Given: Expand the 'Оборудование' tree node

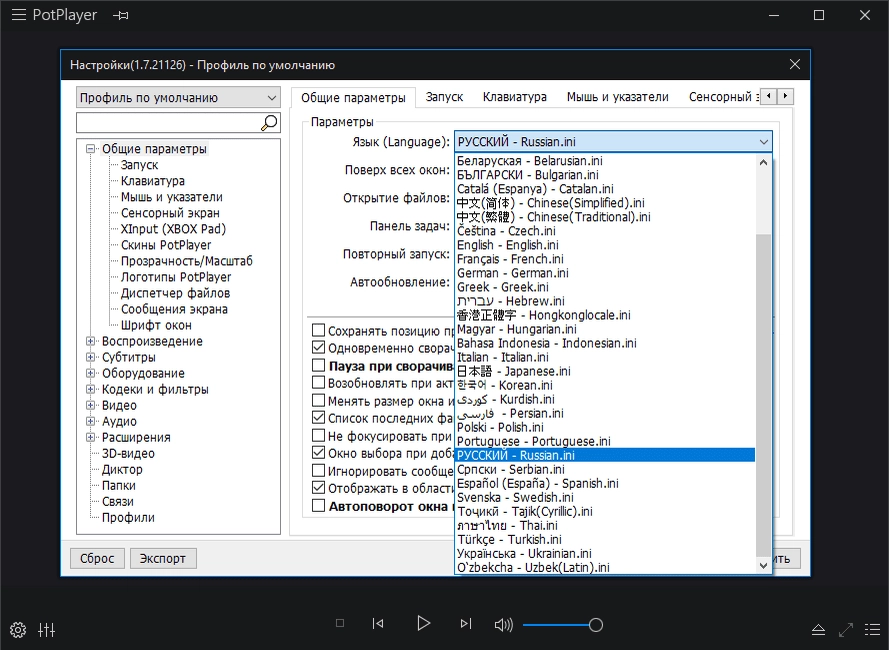Looking at the screenshot, I should pyautogui.click(x=90, y=373).
